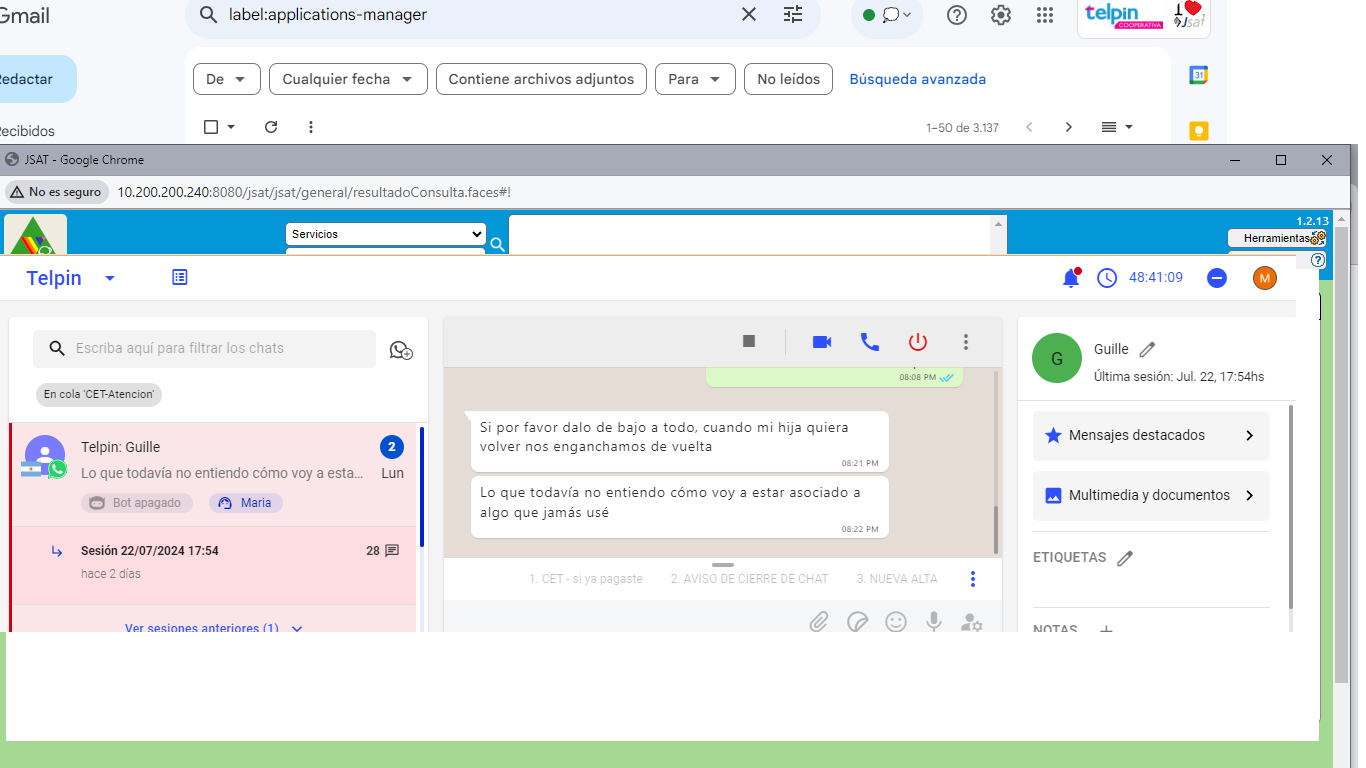Image resolution: width=1366 pixels, height=768 pixels.
Task: Edit Guille's contact name pencil
Action: point(1148,350)
